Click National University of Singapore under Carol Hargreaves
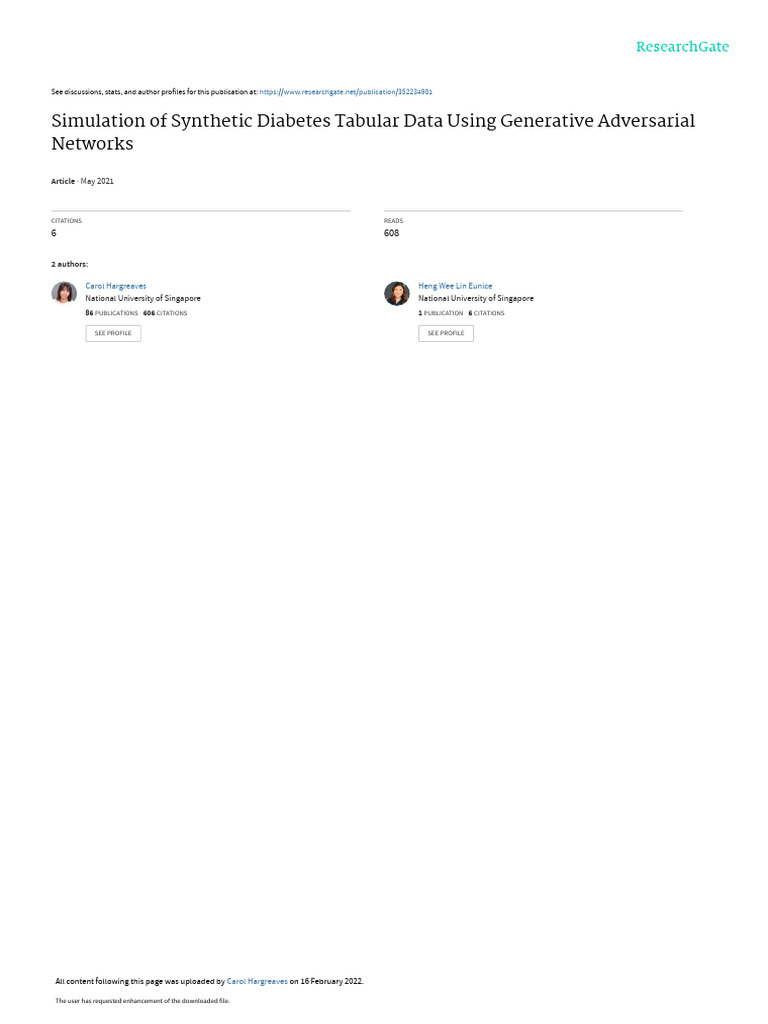This screenshot has height=1024, width=768. click(143, 298)
